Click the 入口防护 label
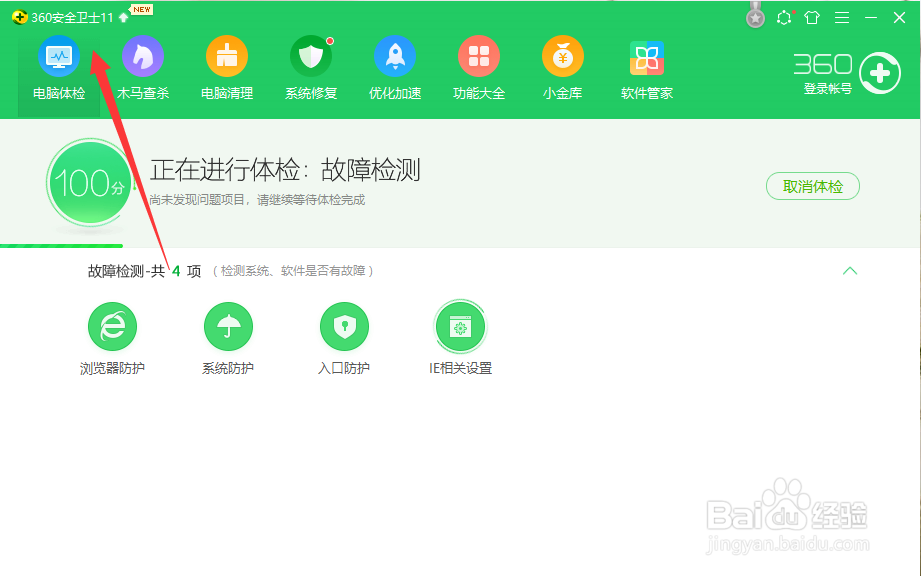 tap(344, 368)
